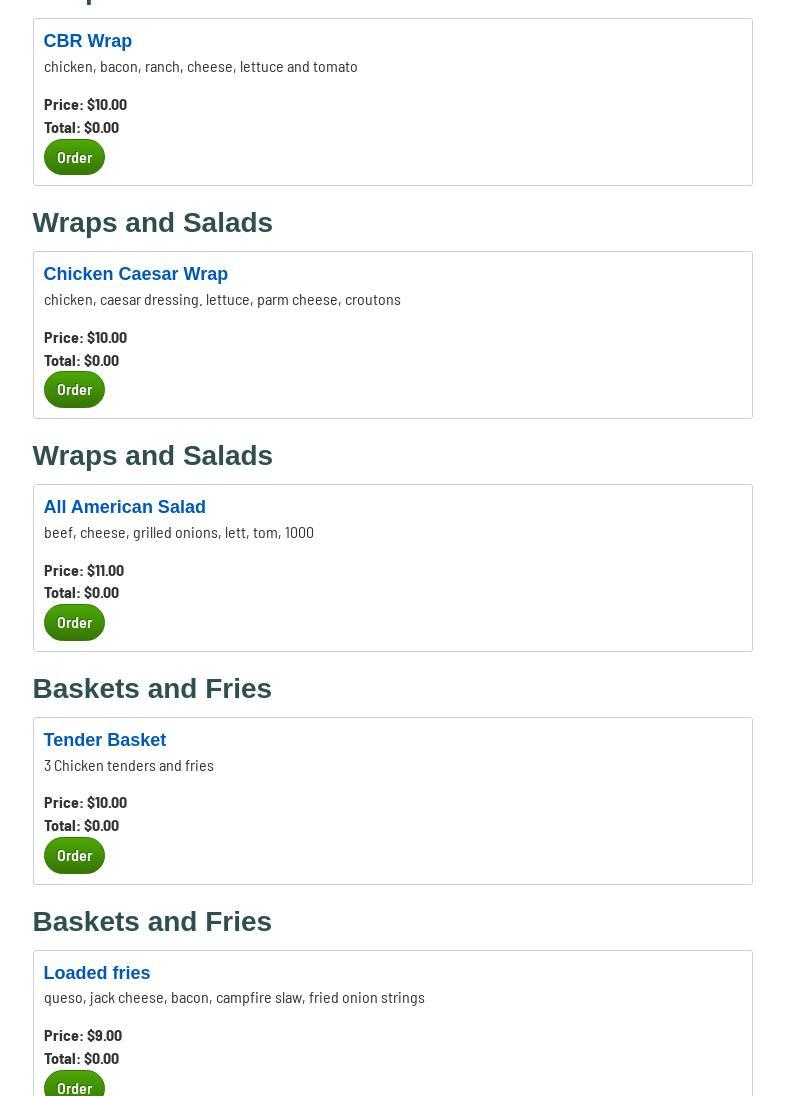Click the Chicken Caesar Wrap description text
785x1096 pixels.
click(222, 299)
